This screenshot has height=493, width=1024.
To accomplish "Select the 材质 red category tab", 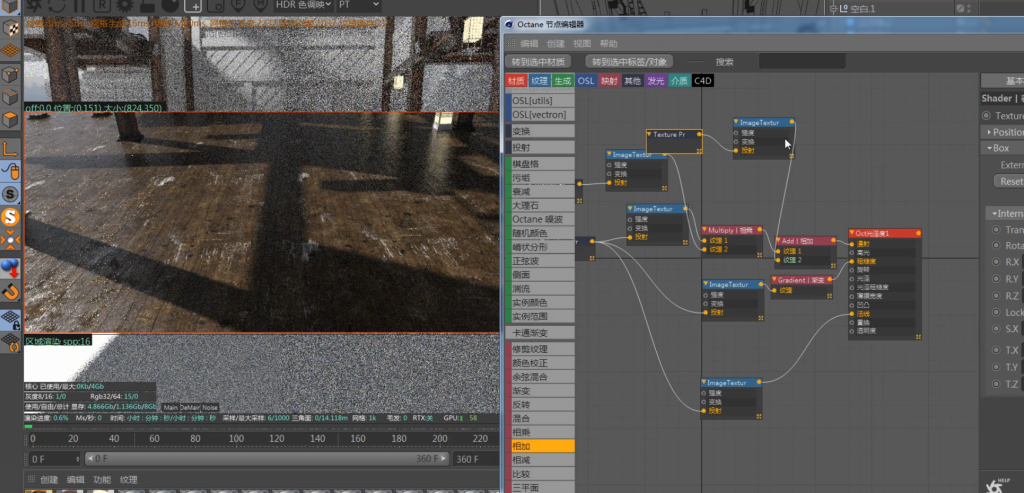I will pos(516,81).
